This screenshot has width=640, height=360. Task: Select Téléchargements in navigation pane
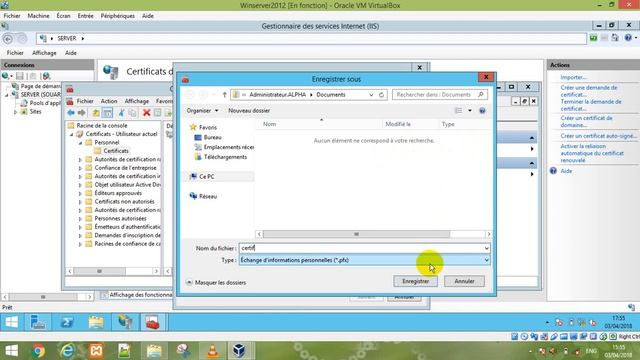click(225, 157)
